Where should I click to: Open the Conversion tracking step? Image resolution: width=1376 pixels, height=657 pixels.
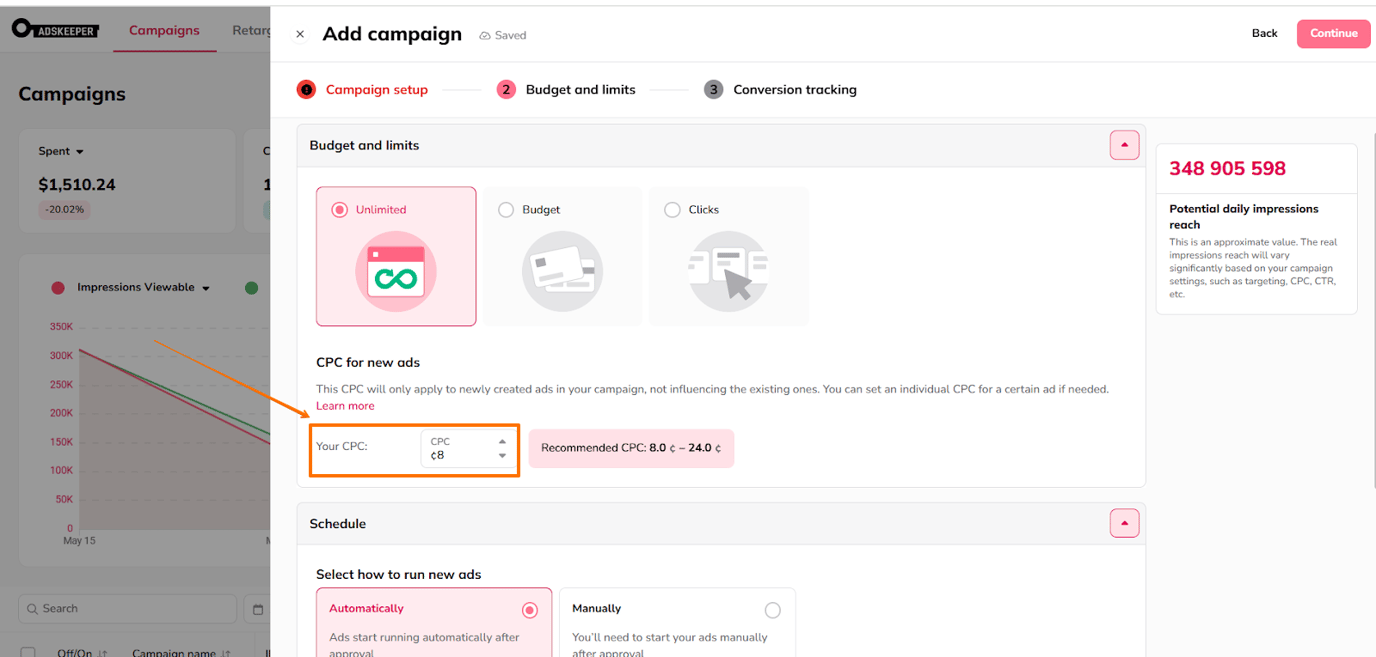(x=794, y=89)
